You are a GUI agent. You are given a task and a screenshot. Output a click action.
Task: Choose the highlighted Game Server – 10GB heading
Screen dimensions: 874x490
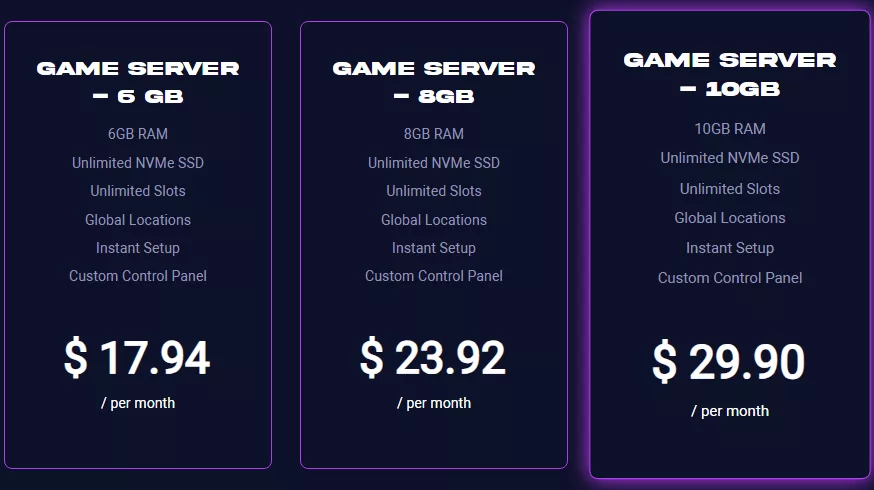click(730, 75)
